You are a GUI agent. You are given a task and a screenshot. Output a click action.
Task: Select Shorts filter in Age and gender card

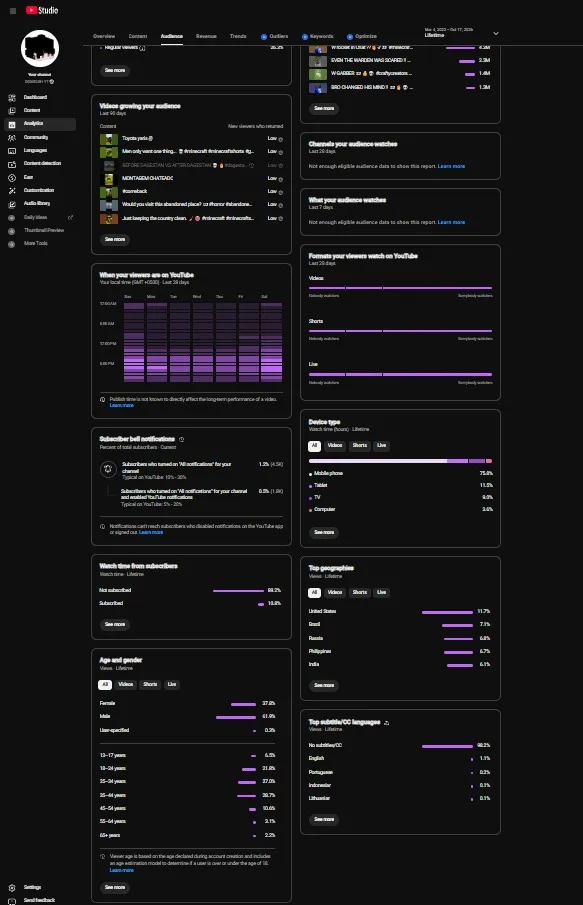150,685
